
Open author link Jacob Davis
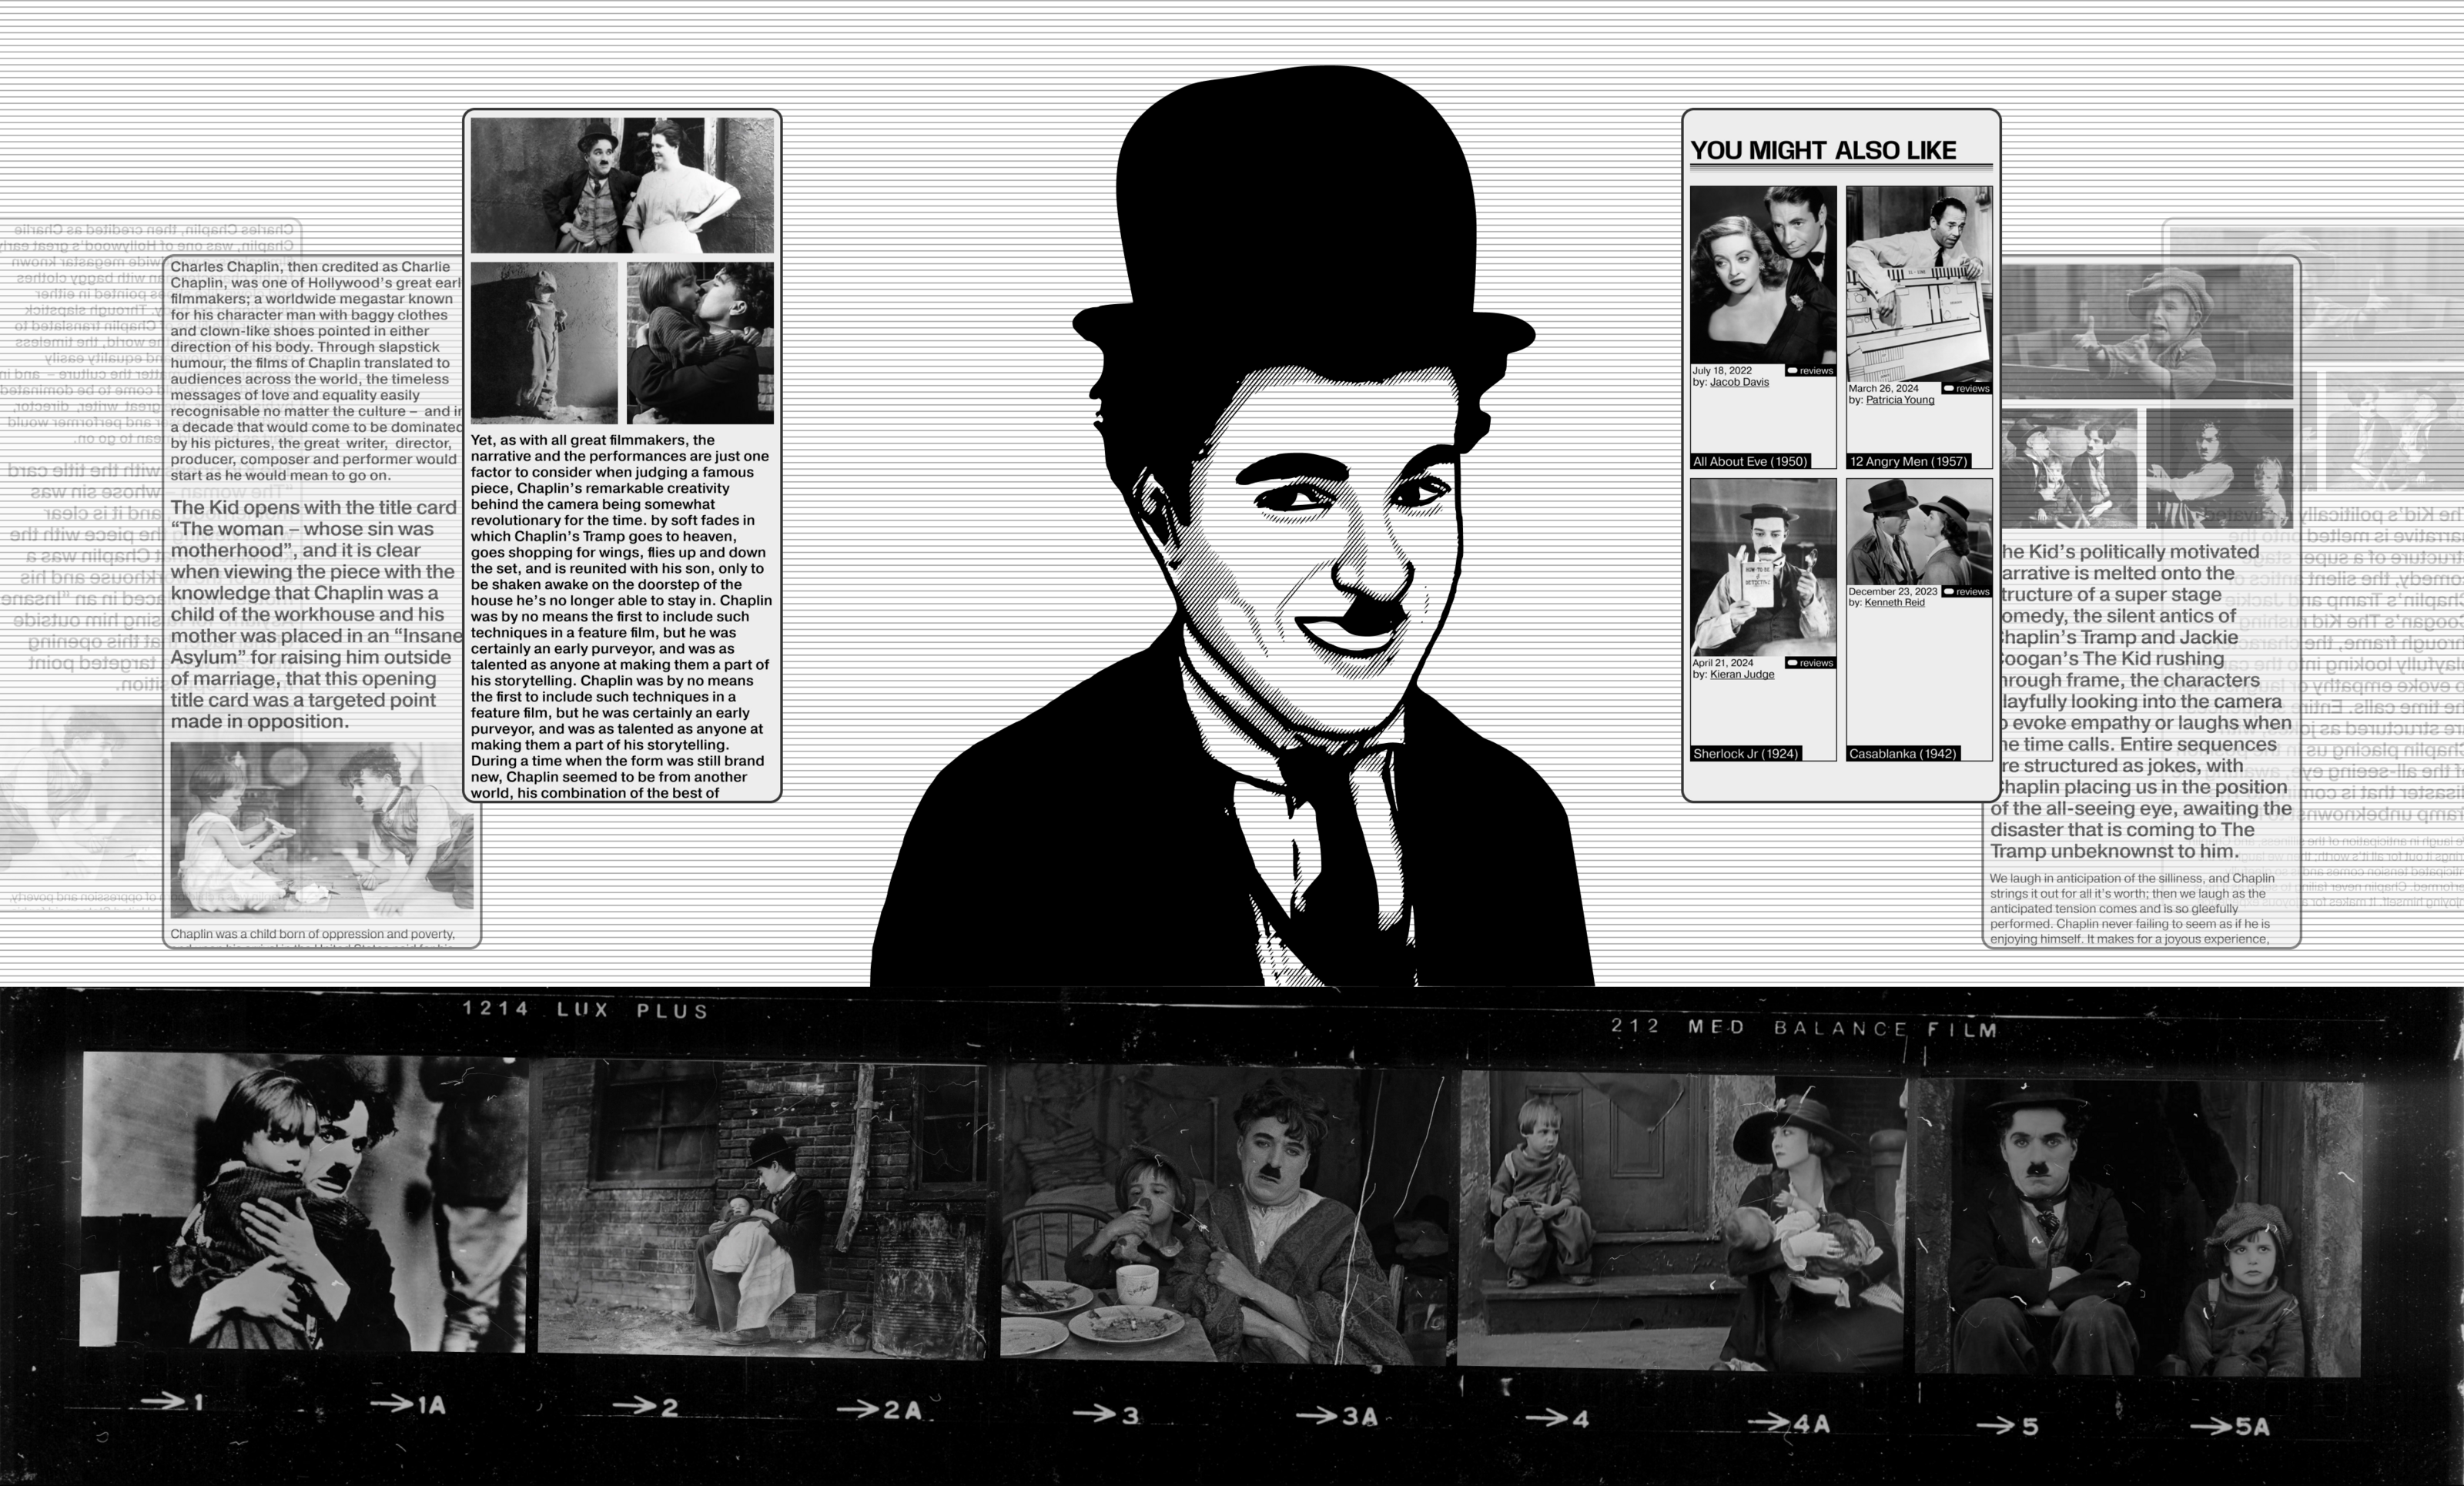pyautogui.click(x=1739, y=383)
